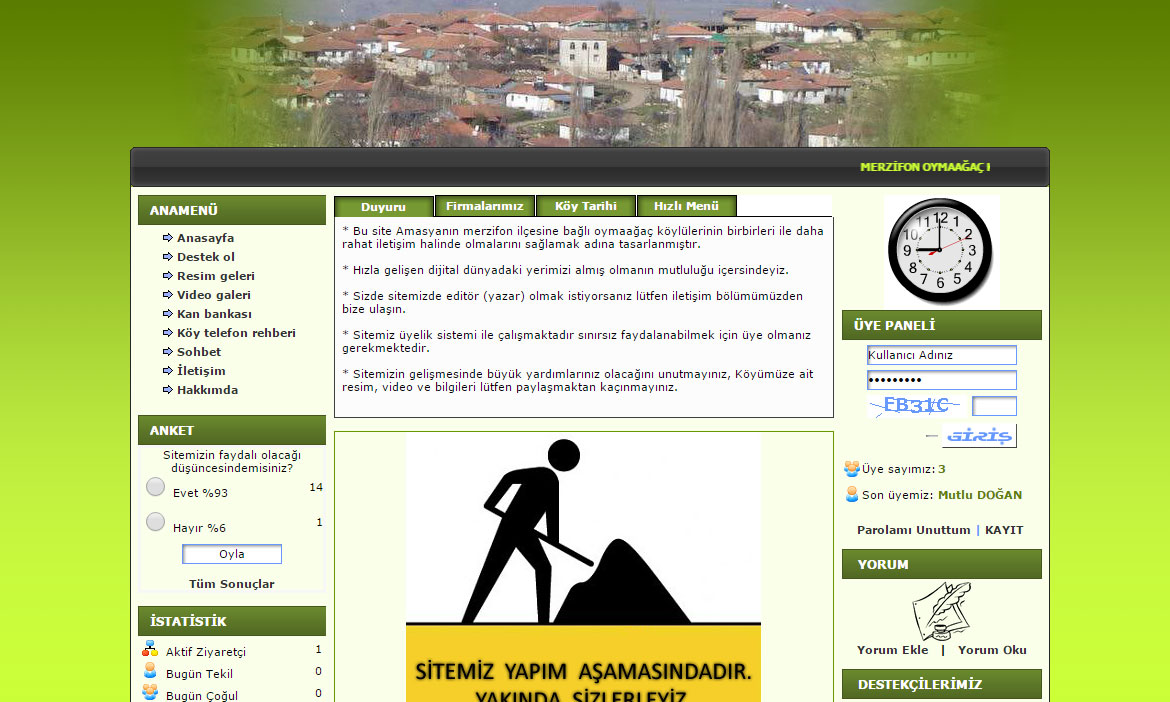This screenshot has width=1170, height=702.
Task: Open Kan bankası page
Action: point(214,314)
